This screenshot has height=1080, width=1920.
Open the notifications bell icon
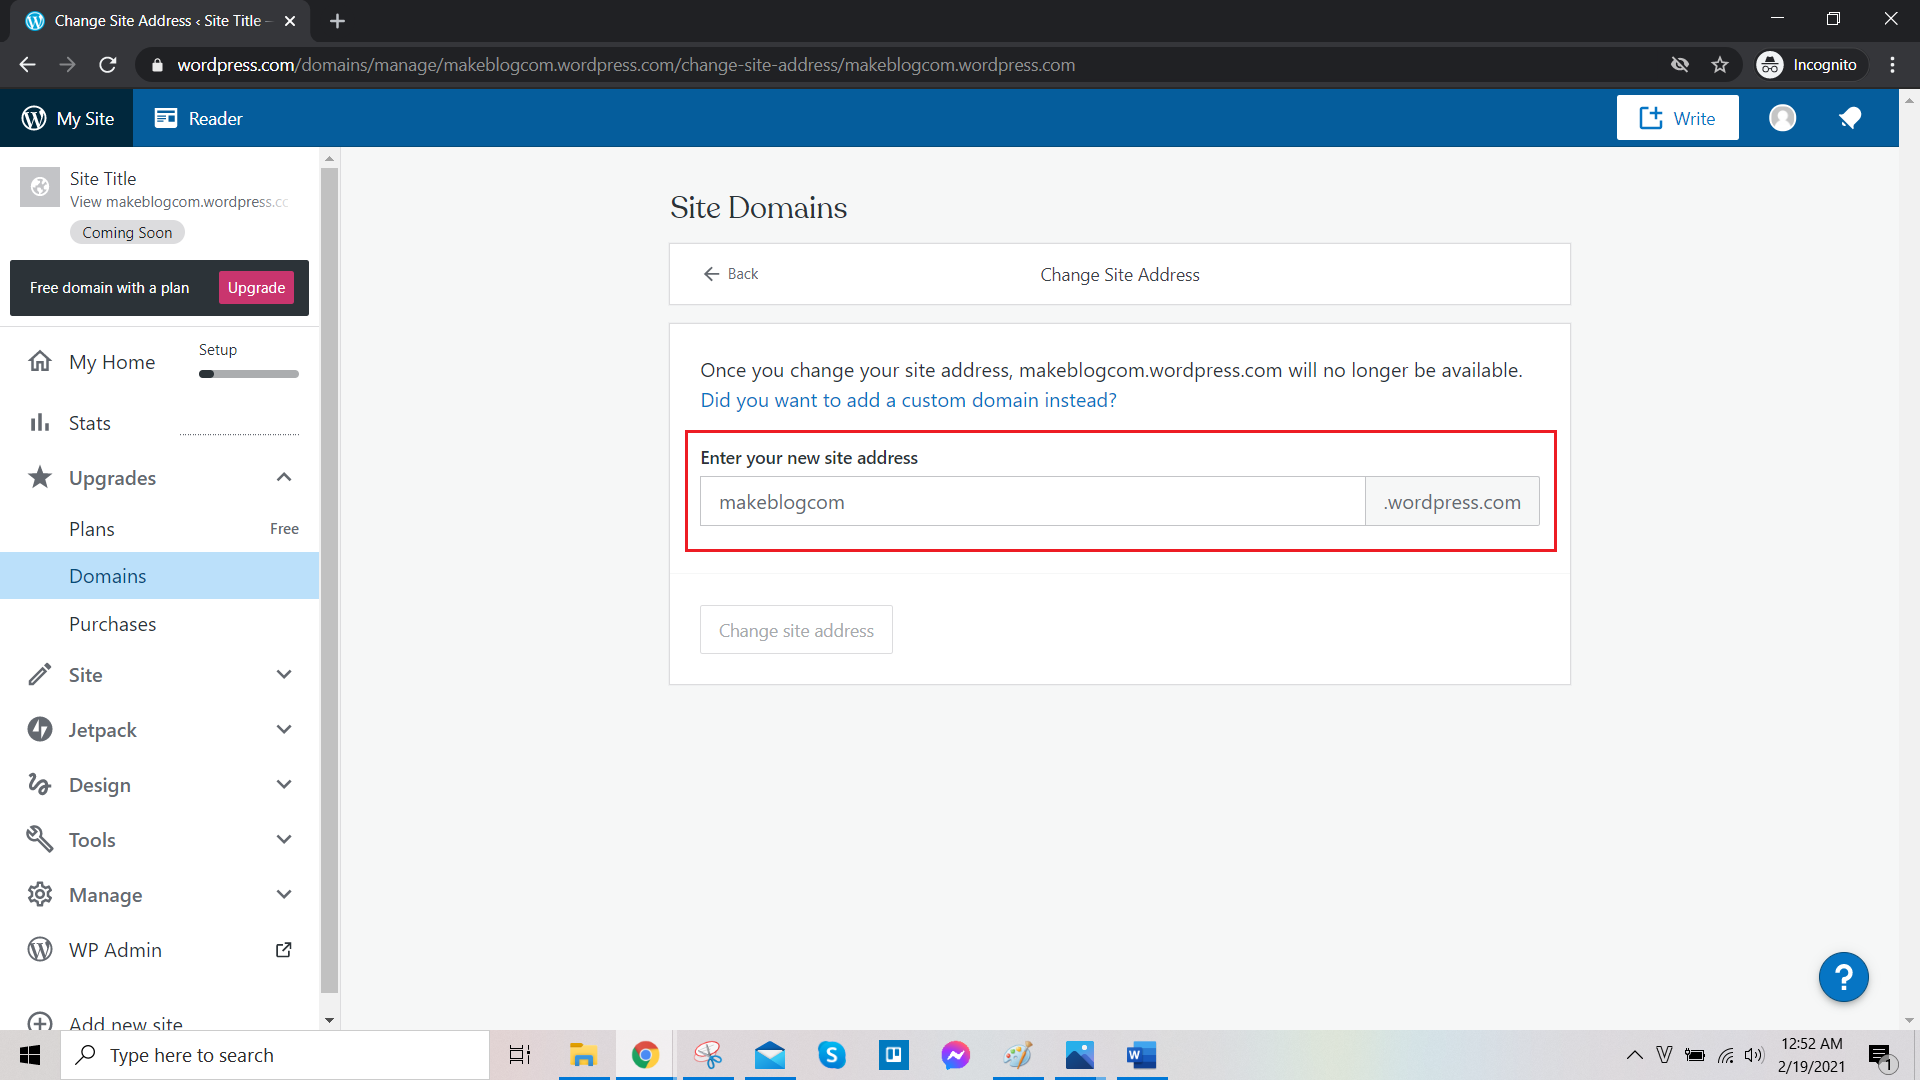[x=1849, y=118]
